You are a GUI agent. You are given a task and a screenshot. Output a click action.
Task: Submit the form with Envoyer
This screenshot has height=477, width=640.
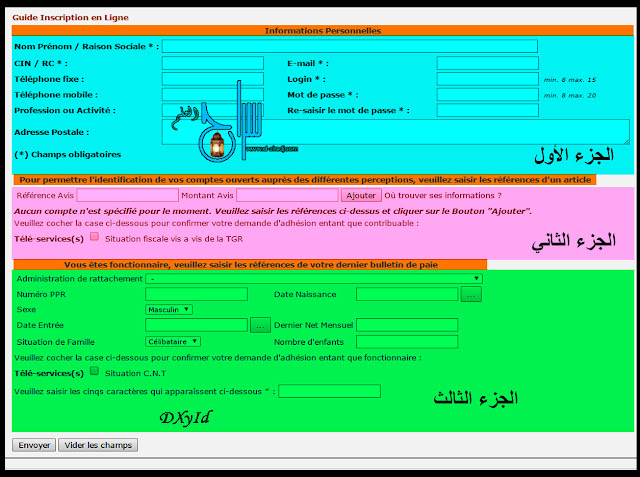(33, 445)
